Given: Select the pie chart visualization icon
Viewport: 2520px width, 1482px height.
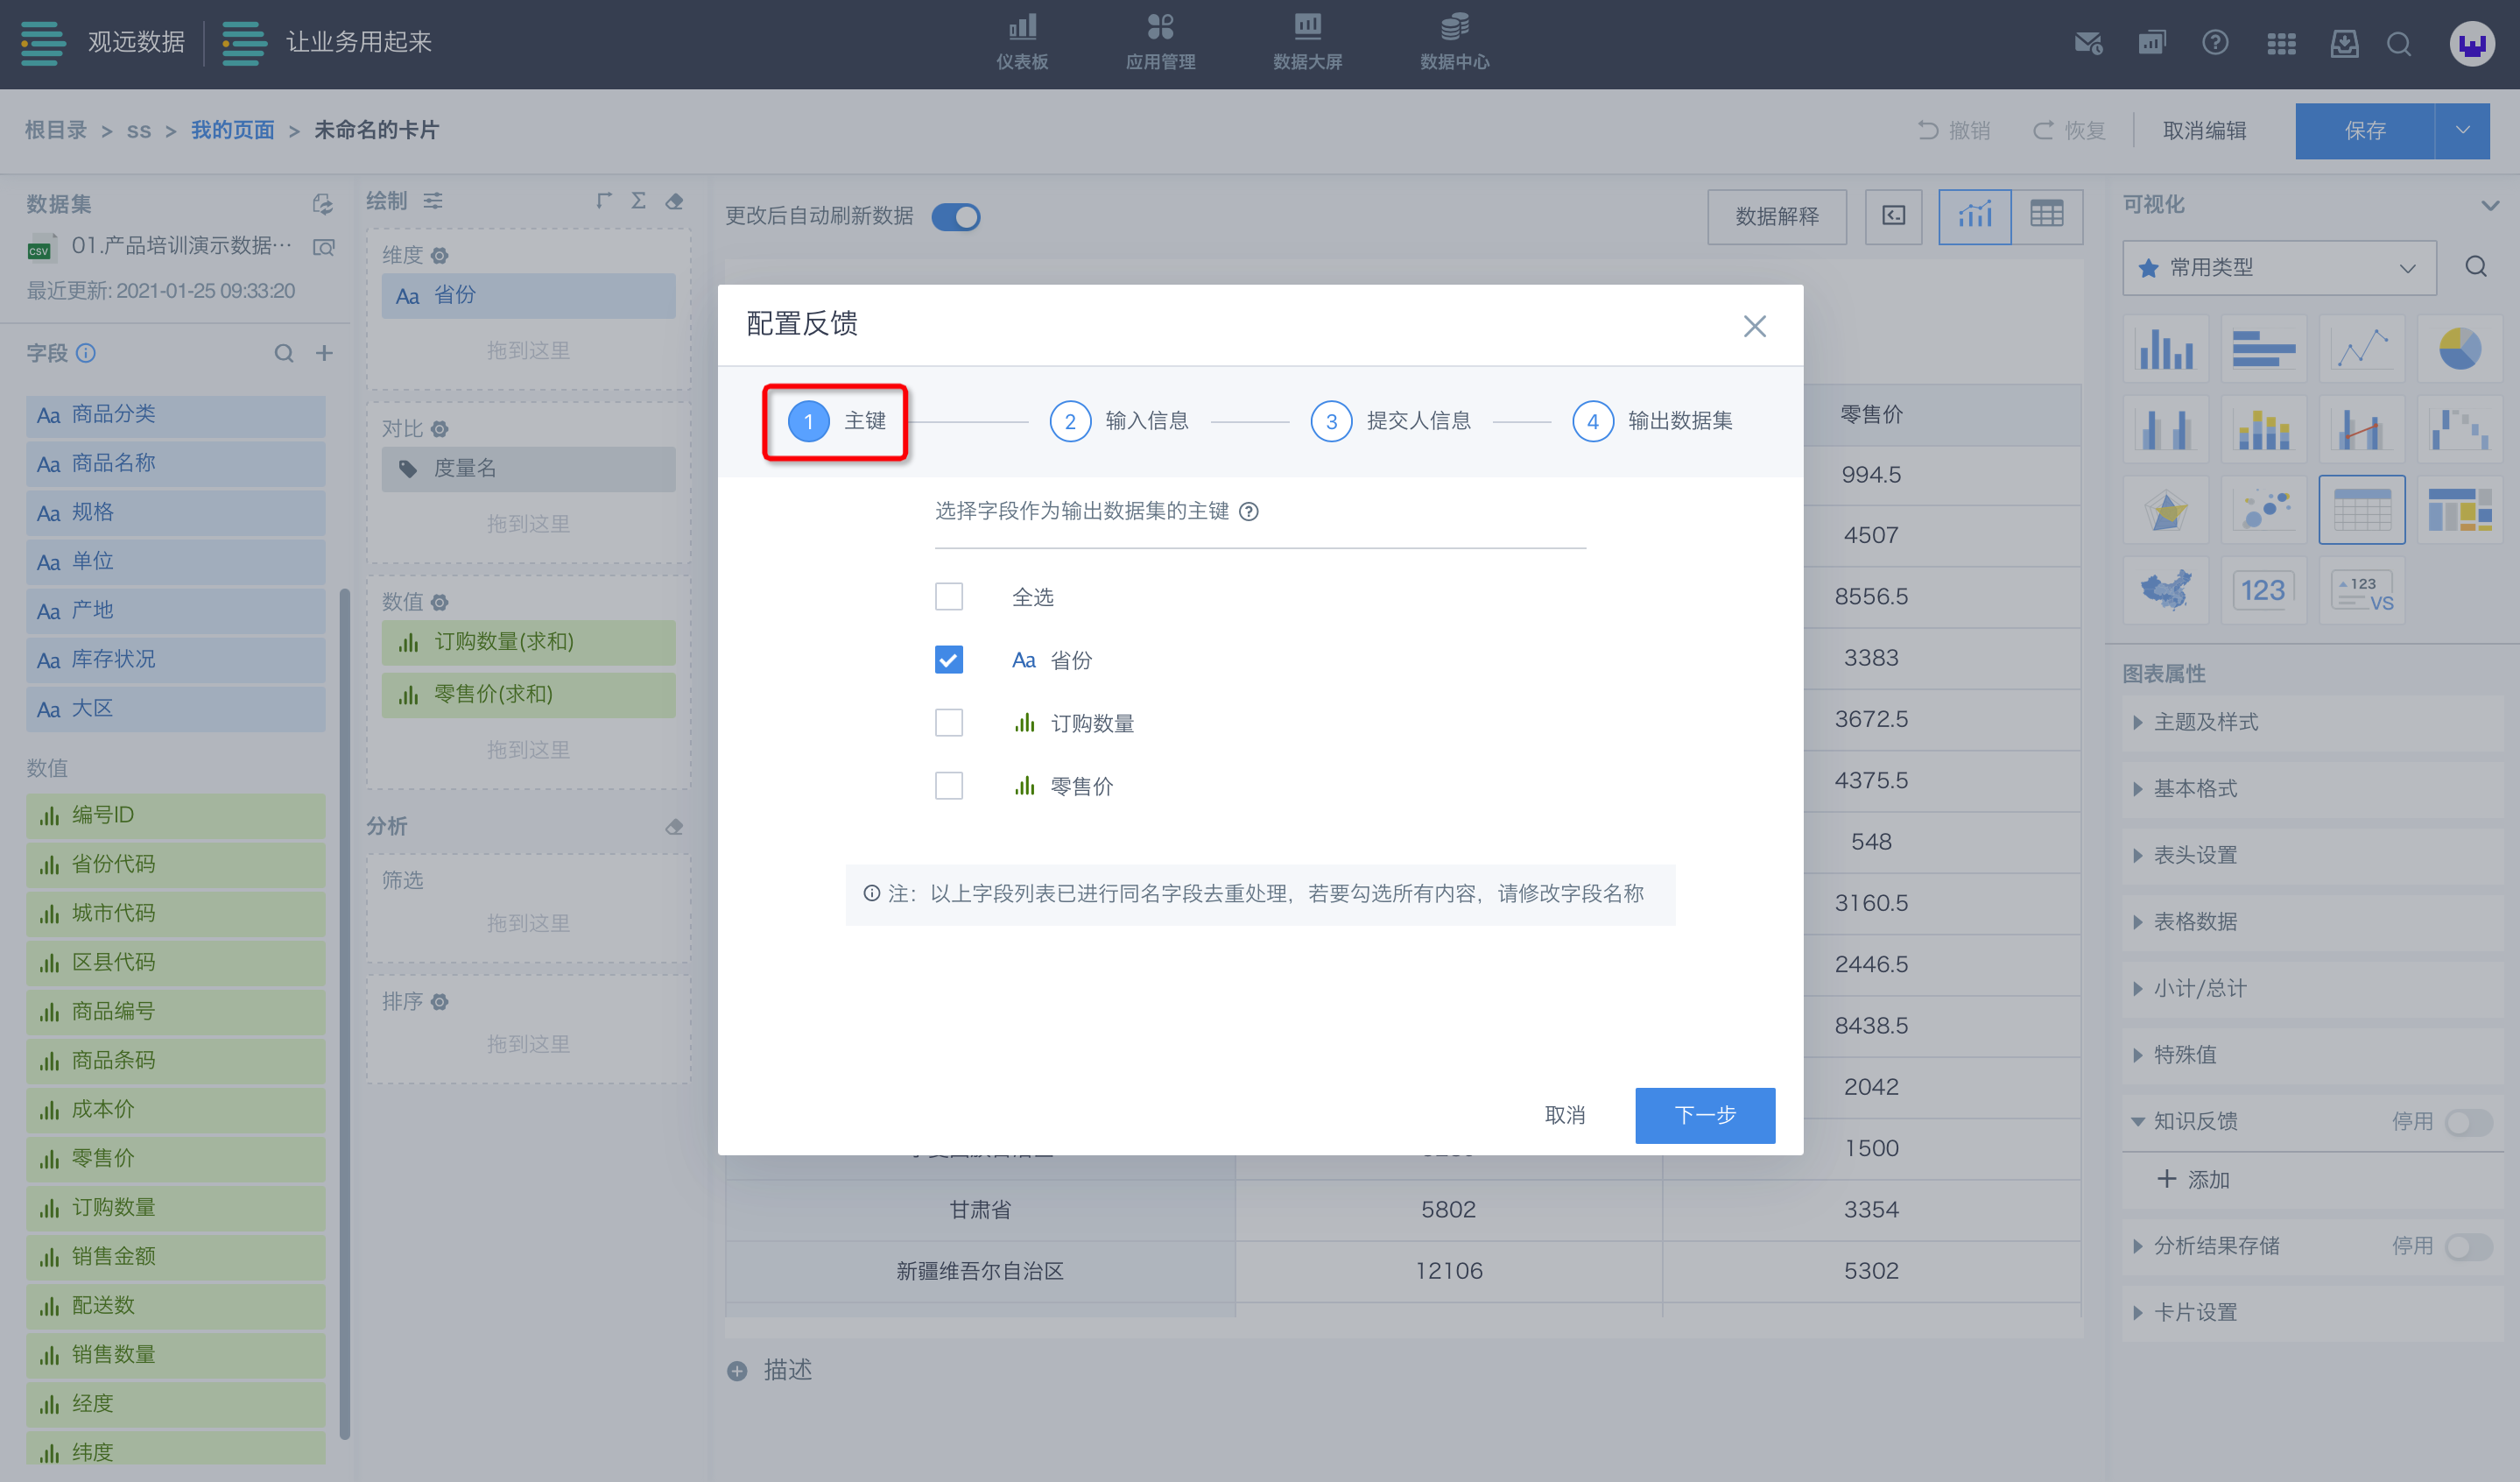Looking at the screenshot, I should (x=2459, y=349).
